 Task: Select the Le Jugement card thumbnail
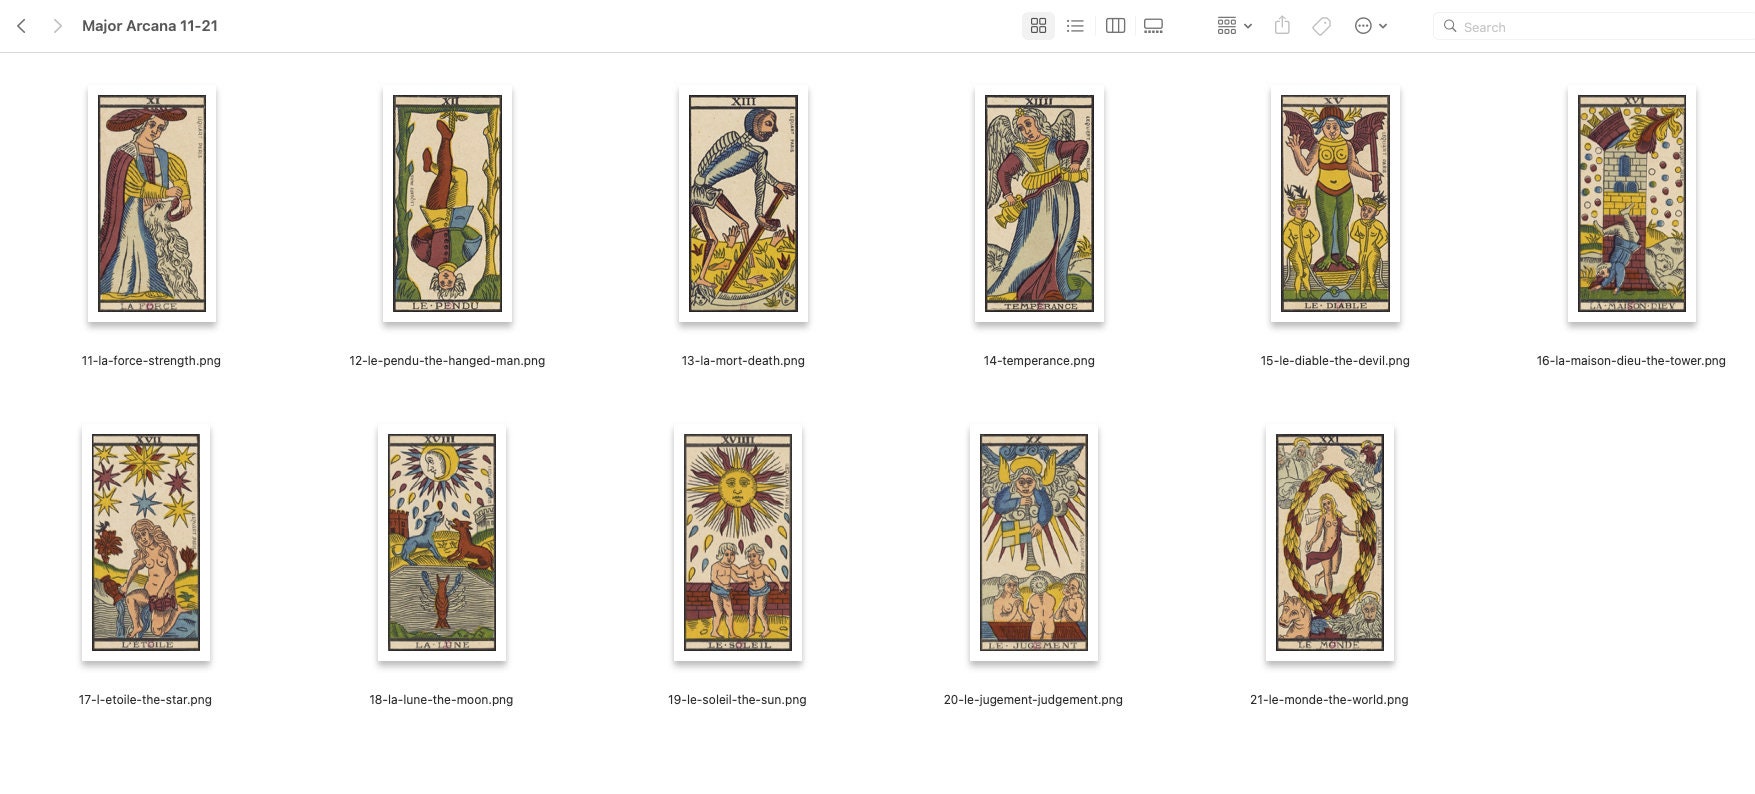coord(1034,543)
